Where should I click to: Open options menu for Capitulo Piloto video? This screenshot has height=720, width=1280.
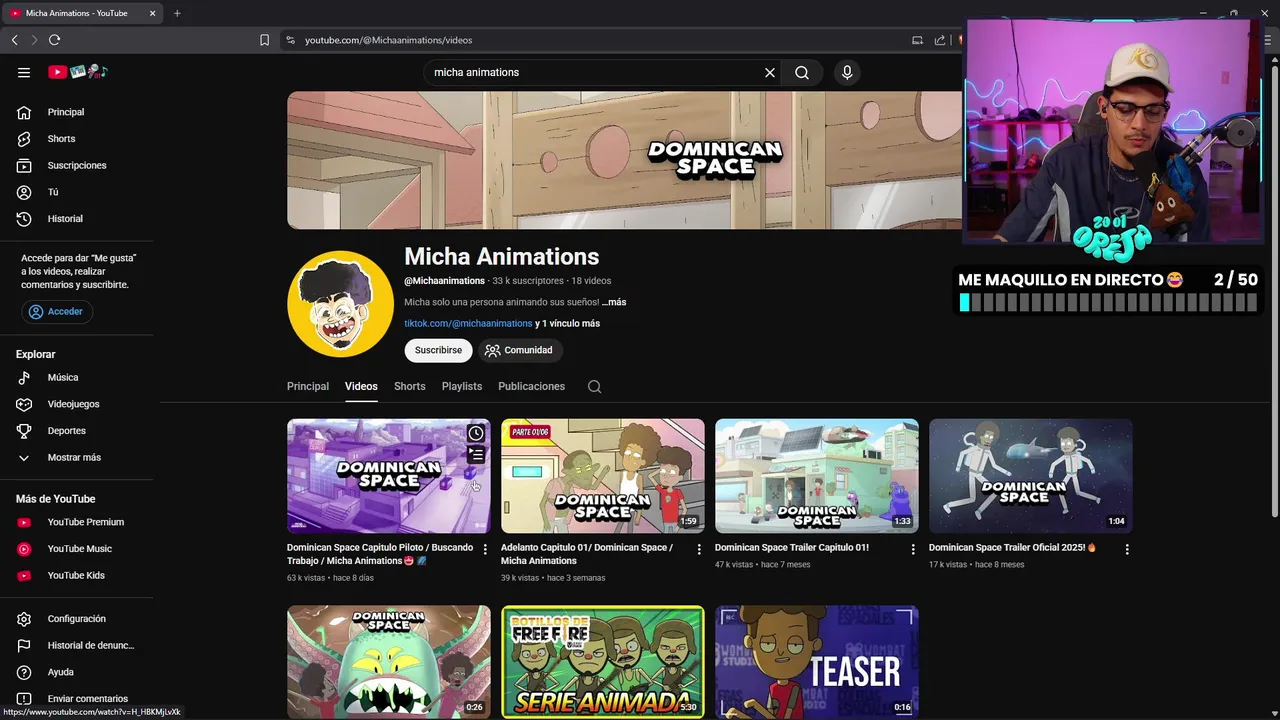pyautogui.click(x=485, y=549)
